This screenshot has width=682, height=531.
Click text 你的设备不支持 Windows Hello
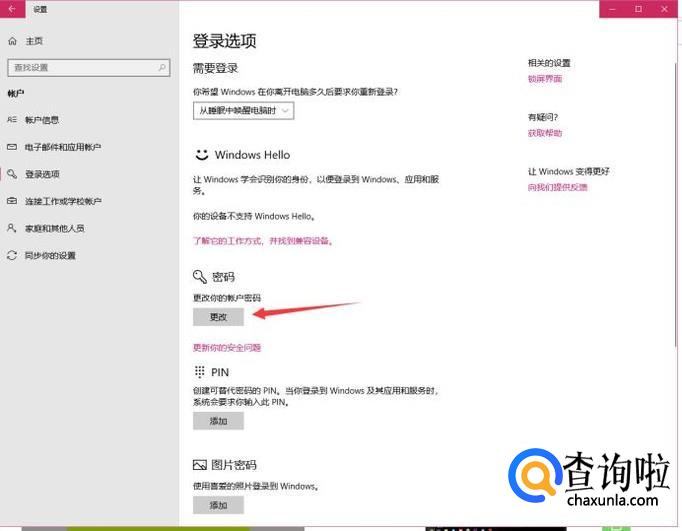pyautogui.click(x=254, y=216)
